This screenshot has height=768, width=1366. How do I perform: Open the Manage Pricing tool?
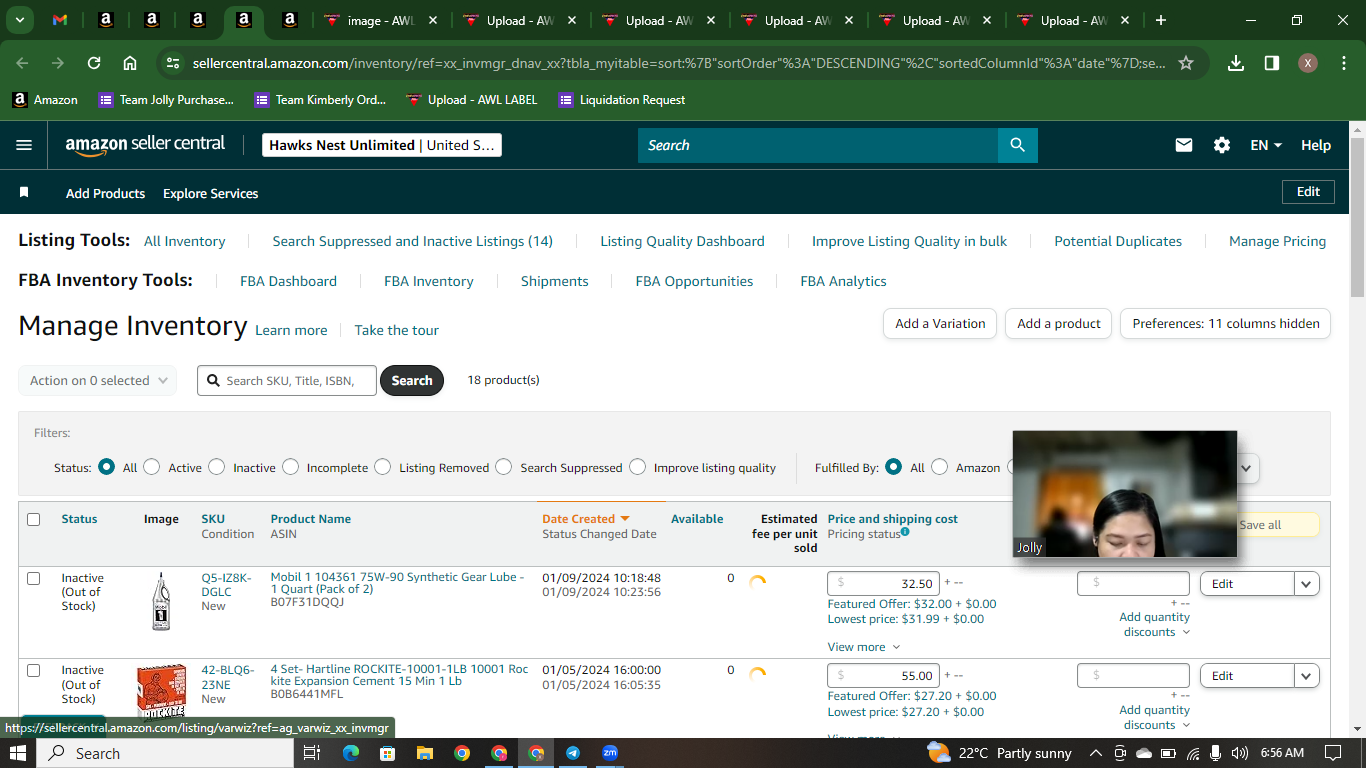(1278, 241)
